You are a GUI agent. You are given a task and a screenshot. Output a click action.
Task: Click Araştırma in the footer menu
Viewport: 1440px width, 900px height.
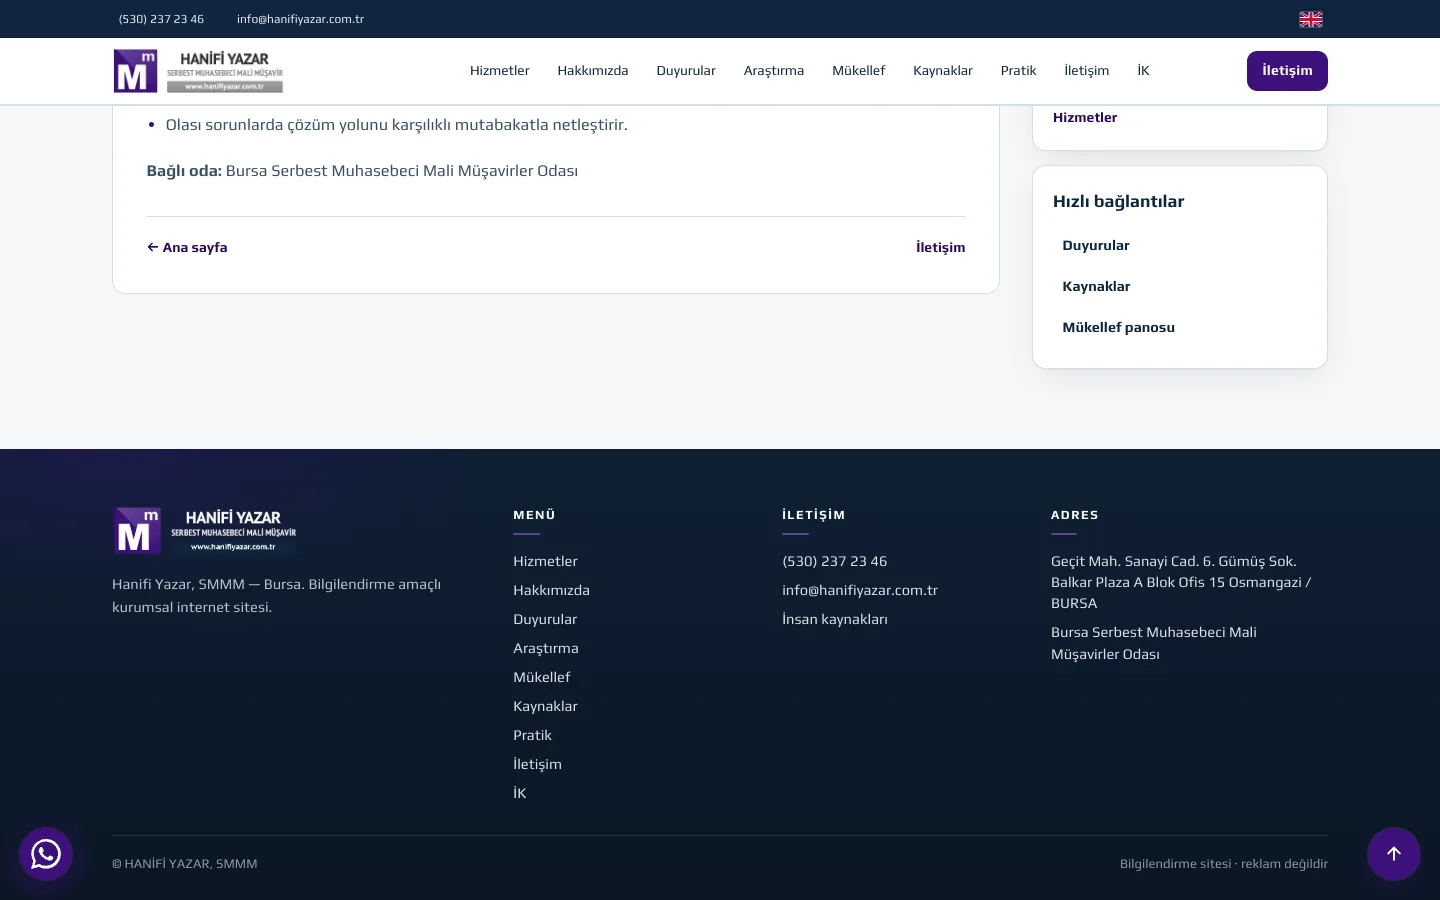546,648
